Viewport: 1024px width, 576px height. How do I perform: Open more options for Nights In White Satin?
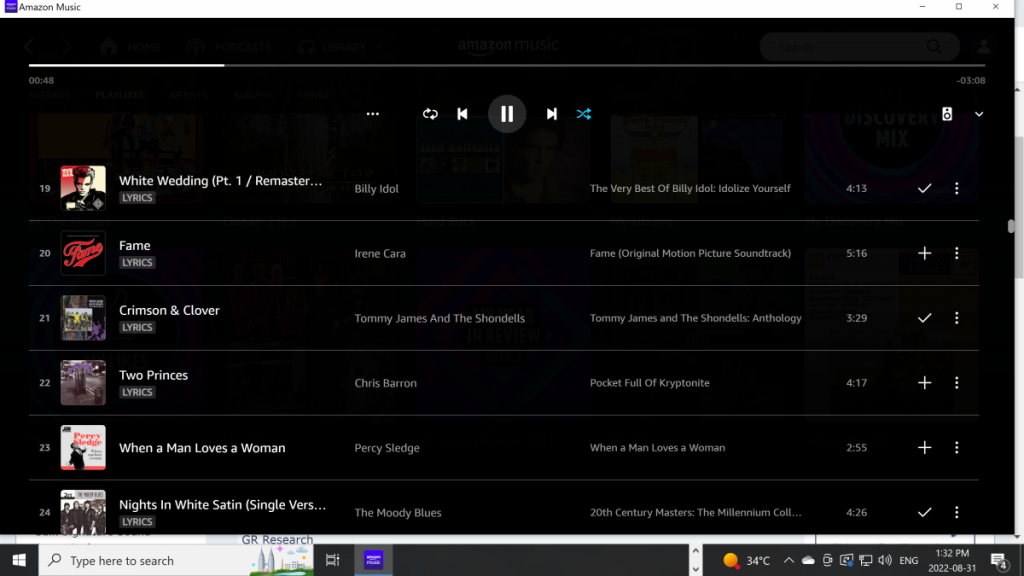pyautogui.click(x=957, y=513)
